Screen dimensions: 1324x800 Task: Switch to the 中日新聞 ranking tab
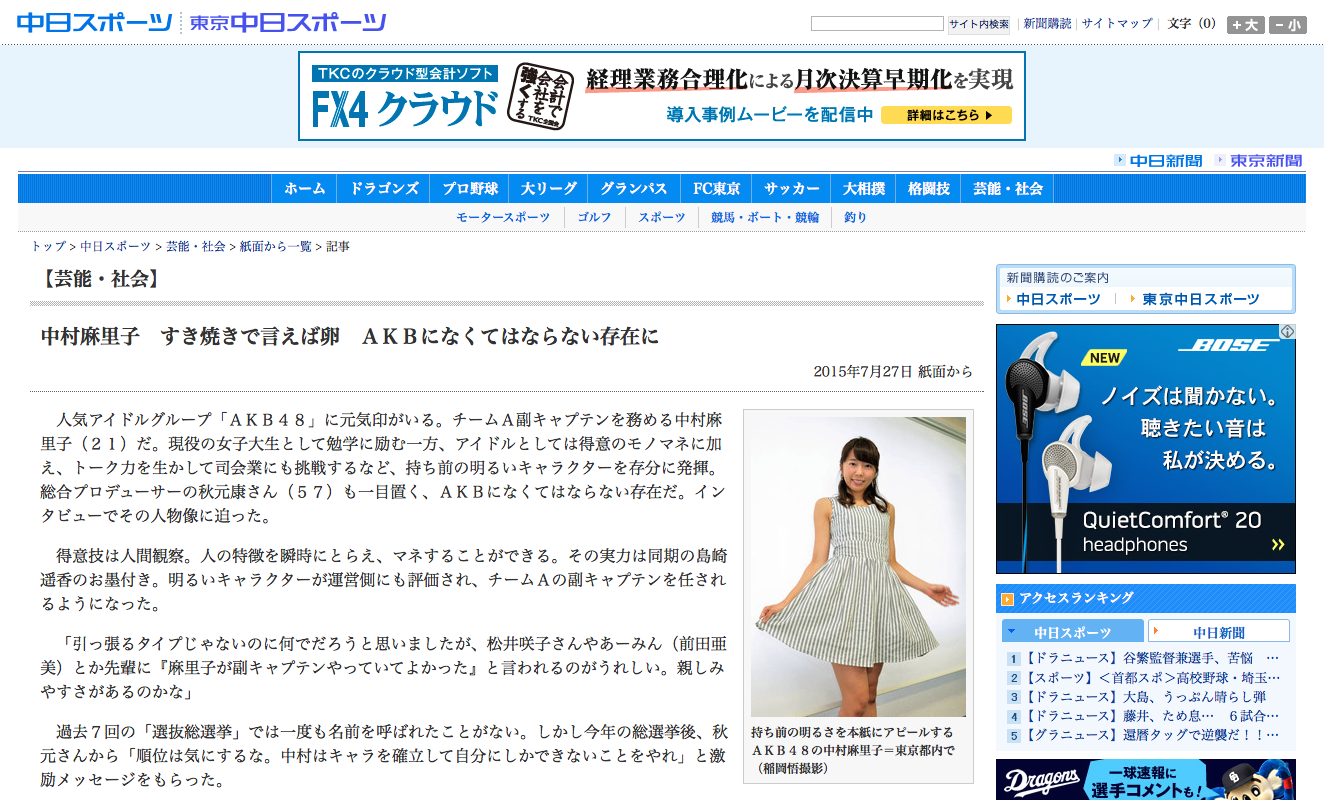click(x=1219, y=630)
